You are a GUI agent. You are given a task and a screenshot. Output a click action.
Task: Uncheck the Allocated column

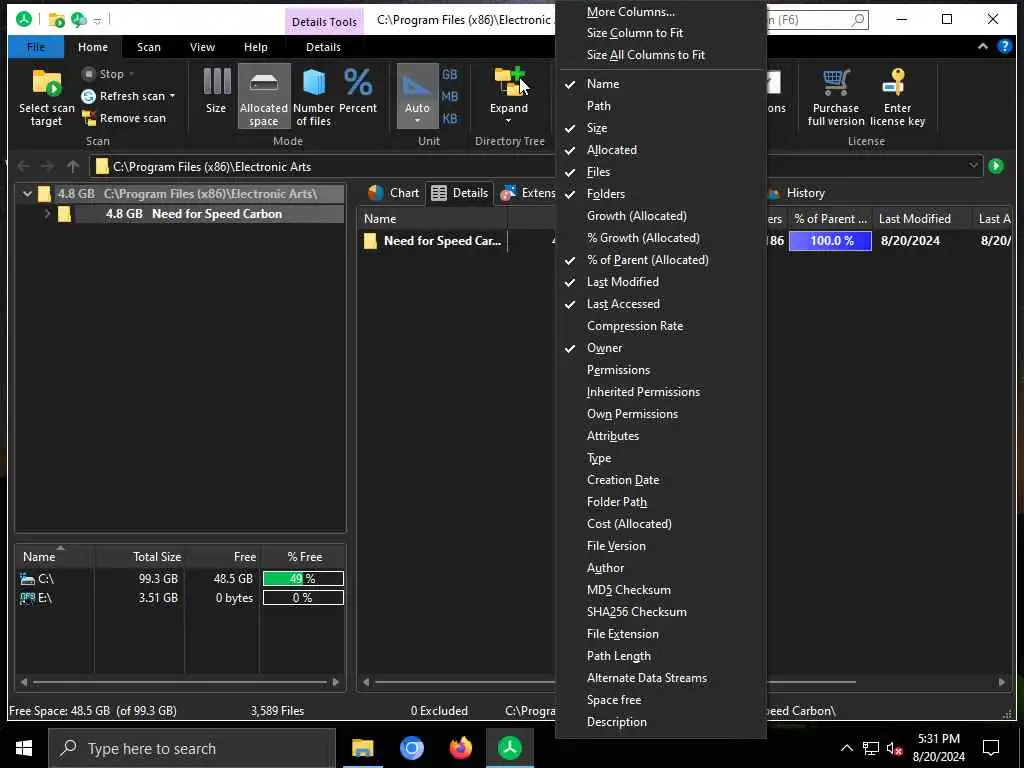pyautogui.click(x=660, y=150)
